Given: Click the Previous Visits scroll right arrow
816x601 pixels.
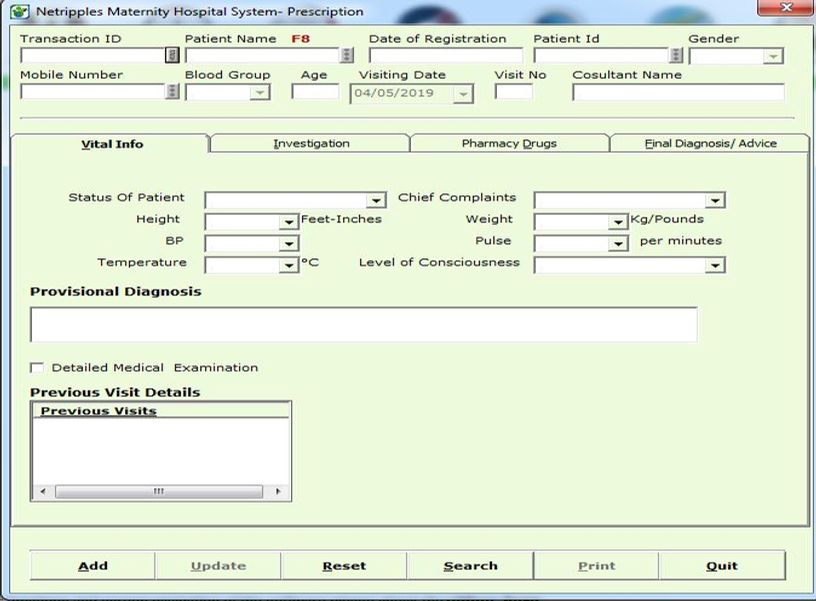Looking at the screenshot, I should [x=278, y=491].
